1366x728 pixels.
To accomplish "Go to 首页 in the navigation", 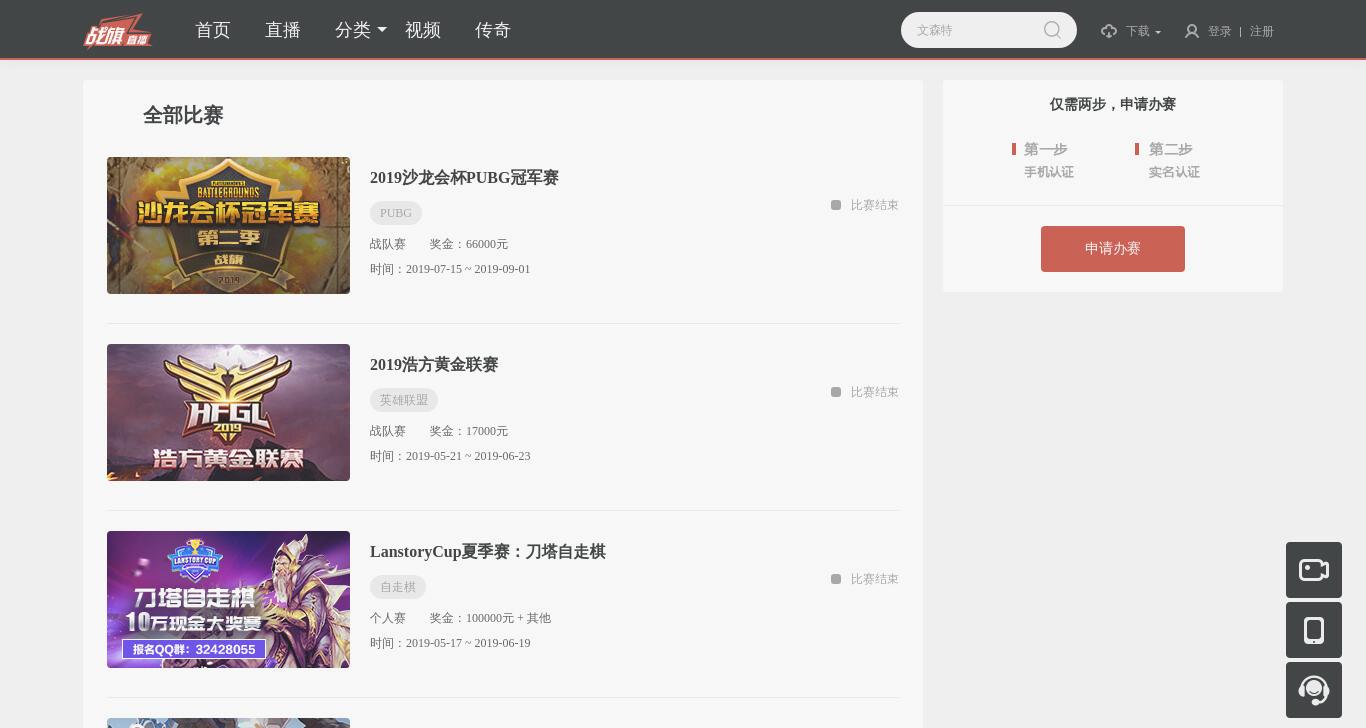I will click(x=213, y=30).
